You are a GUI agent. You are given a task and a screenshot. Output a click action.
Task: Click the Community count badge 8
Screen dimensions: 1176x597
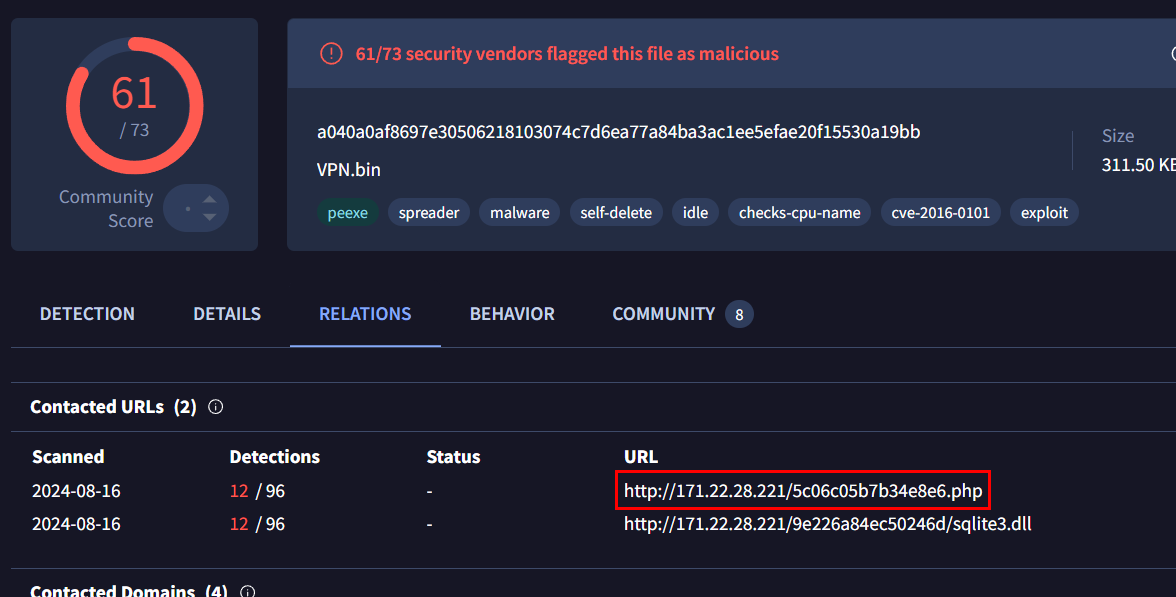coord(739,315)
